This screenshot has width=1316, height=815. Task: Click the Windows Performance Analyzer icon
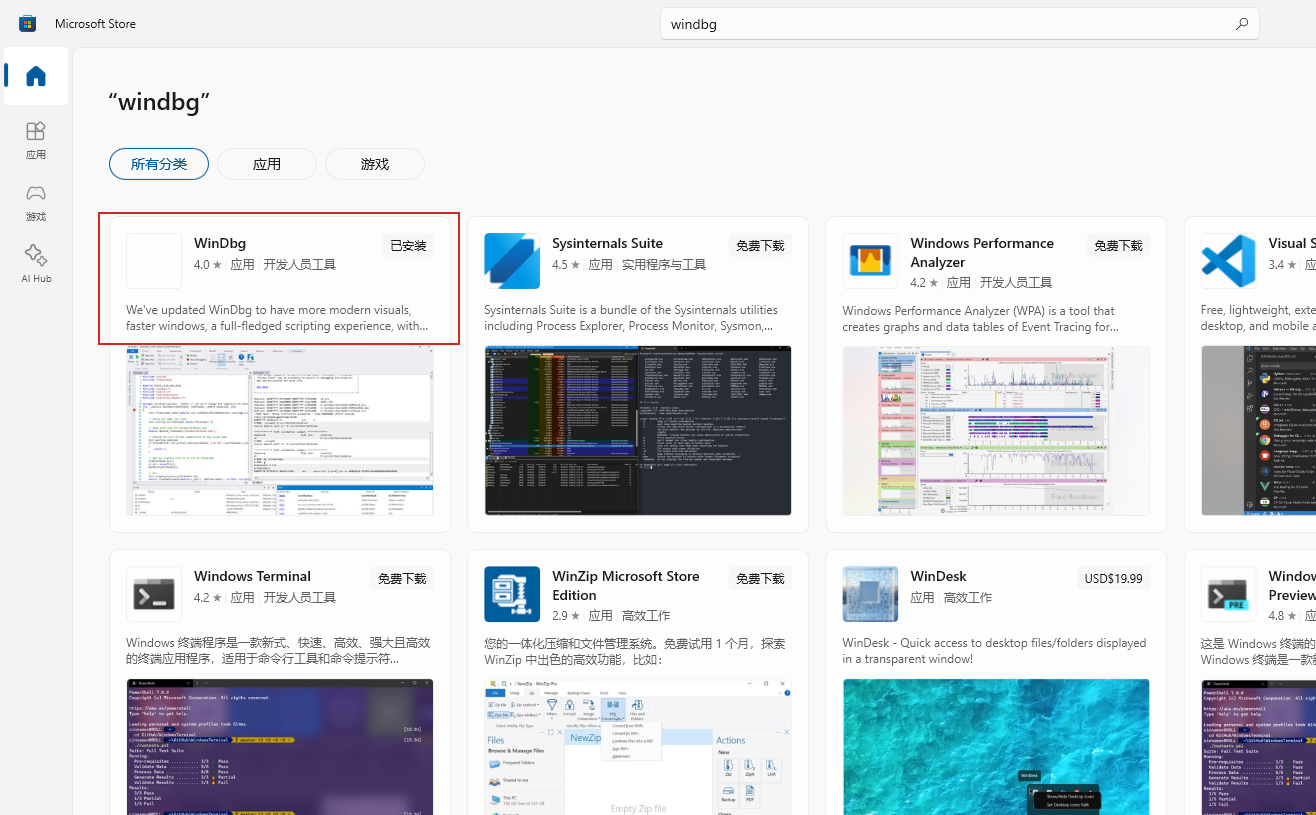point(870,261)
